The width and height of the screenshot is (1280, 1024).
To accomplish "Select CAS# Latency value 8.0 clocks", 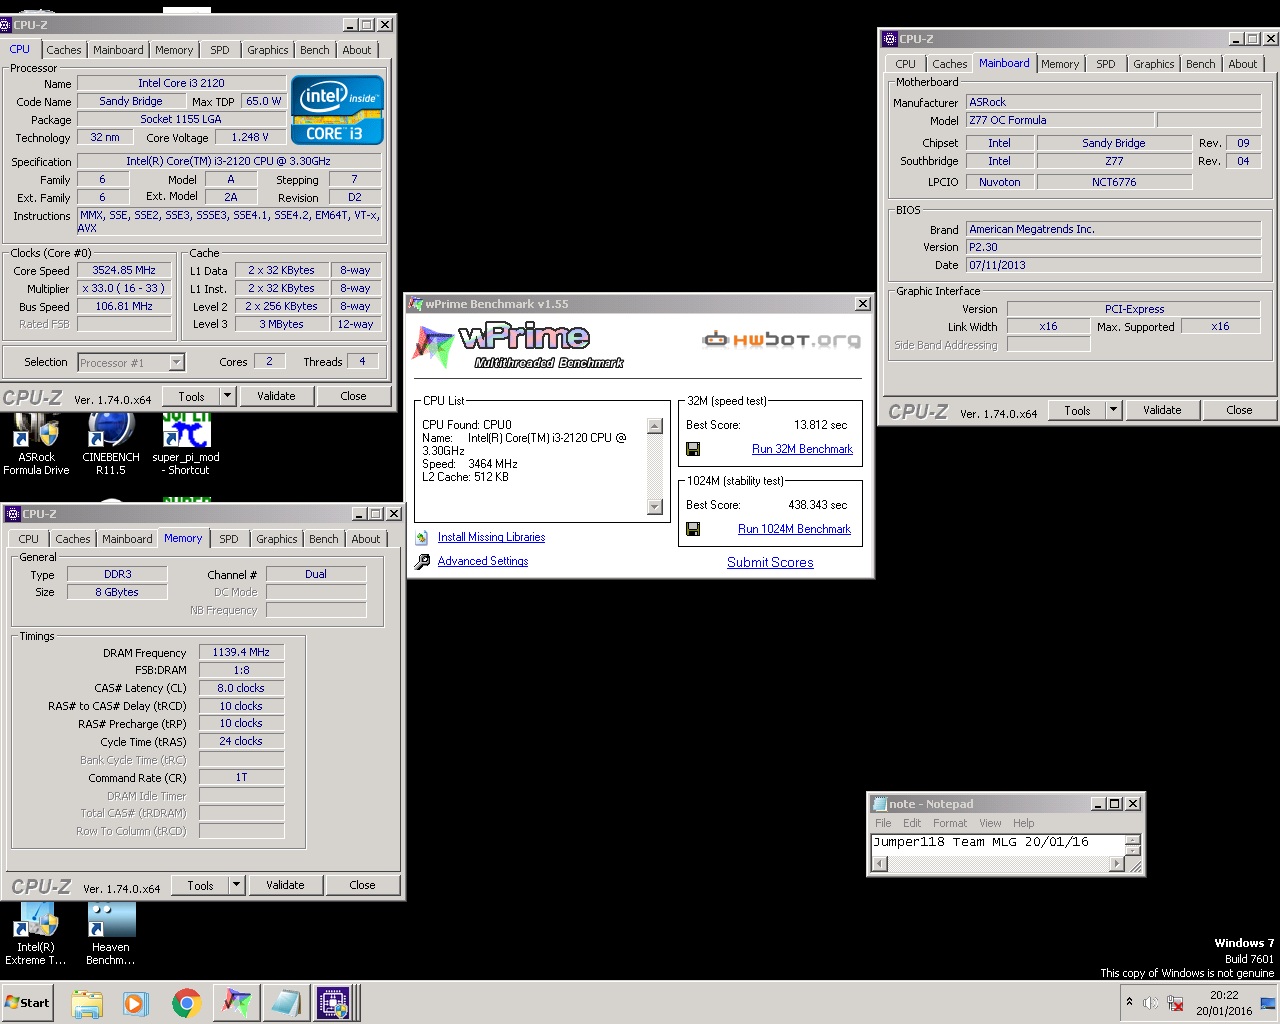I will pyautogui.click(x=241, y=688).
